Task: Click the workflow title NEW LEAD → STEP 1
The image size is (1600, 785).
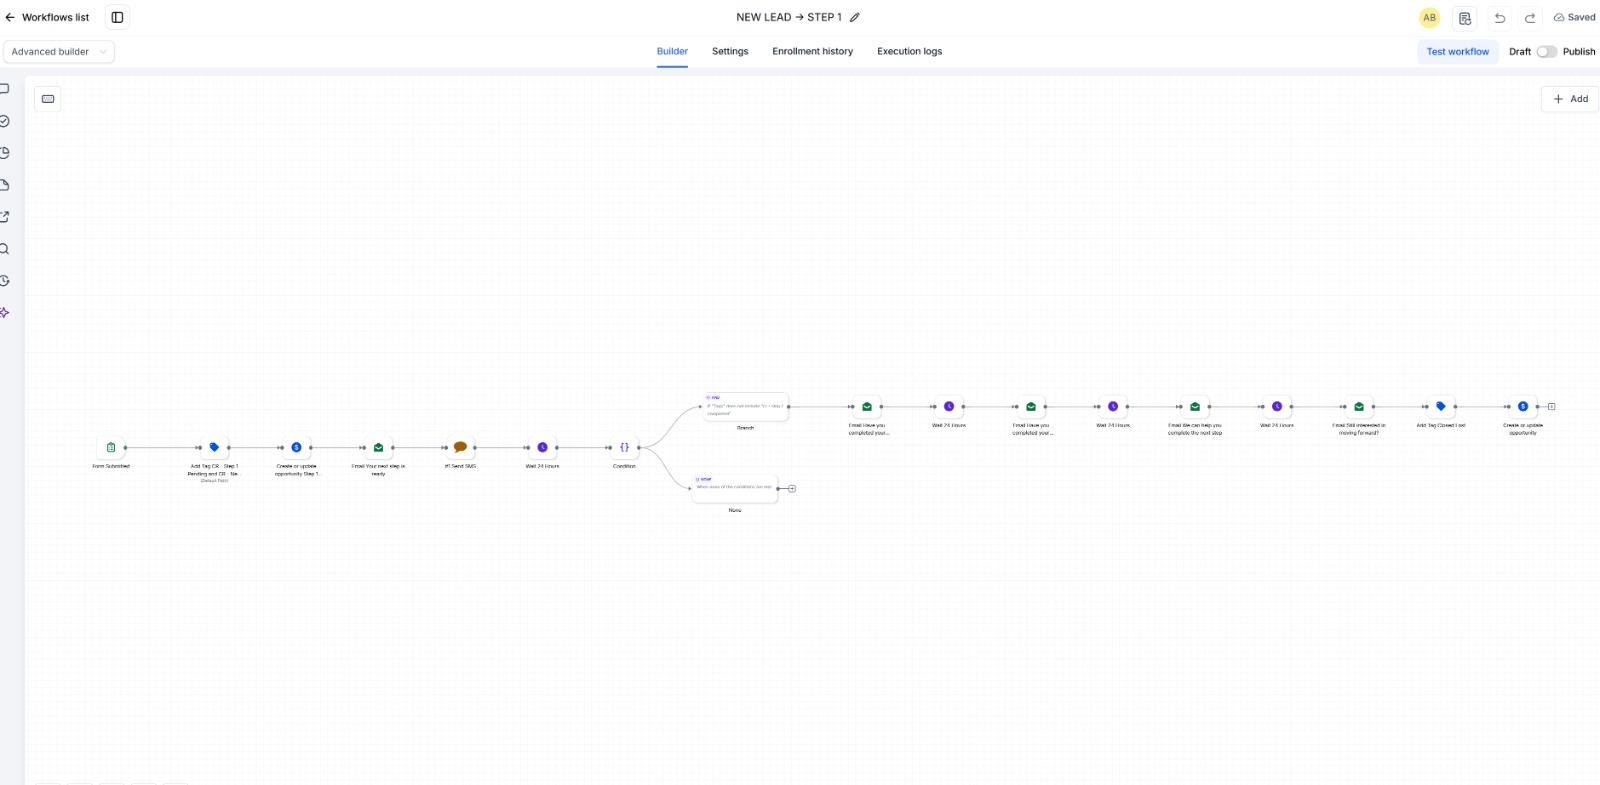Action: tap(789, 17)
